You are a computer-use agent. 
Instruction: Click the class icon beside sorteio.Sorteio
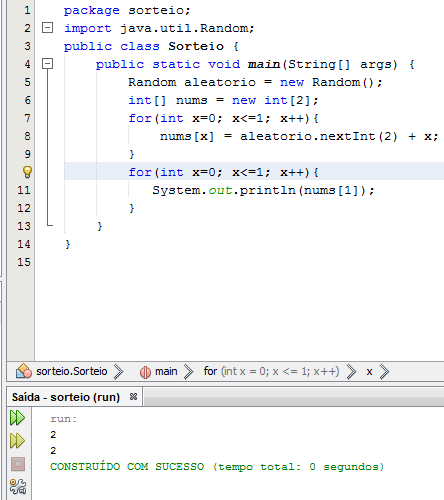click(24, 371)
